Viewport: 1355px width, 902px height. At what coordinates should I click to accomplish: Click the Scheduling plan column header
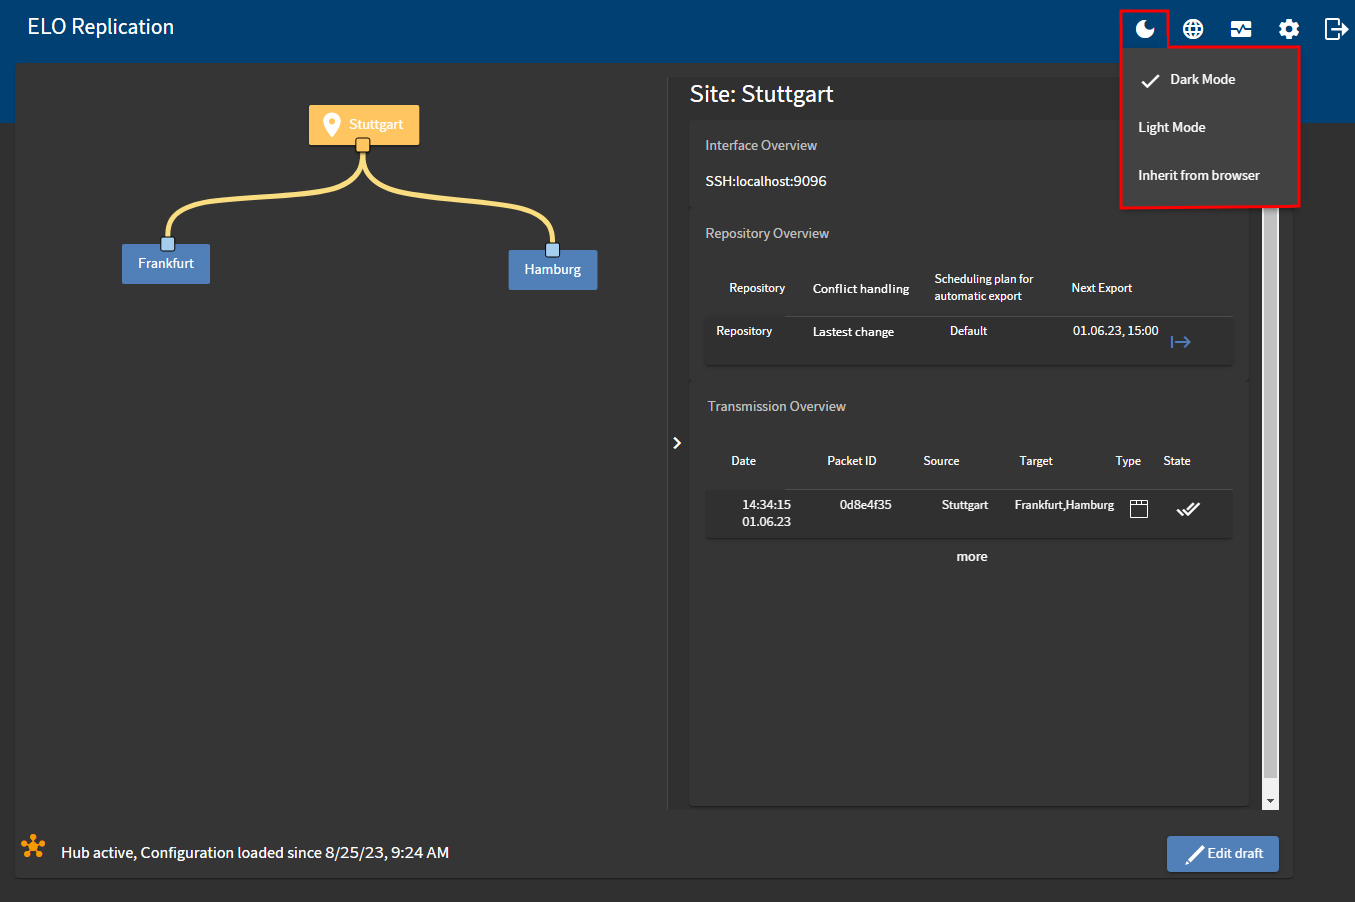click(x=984, y=287)
